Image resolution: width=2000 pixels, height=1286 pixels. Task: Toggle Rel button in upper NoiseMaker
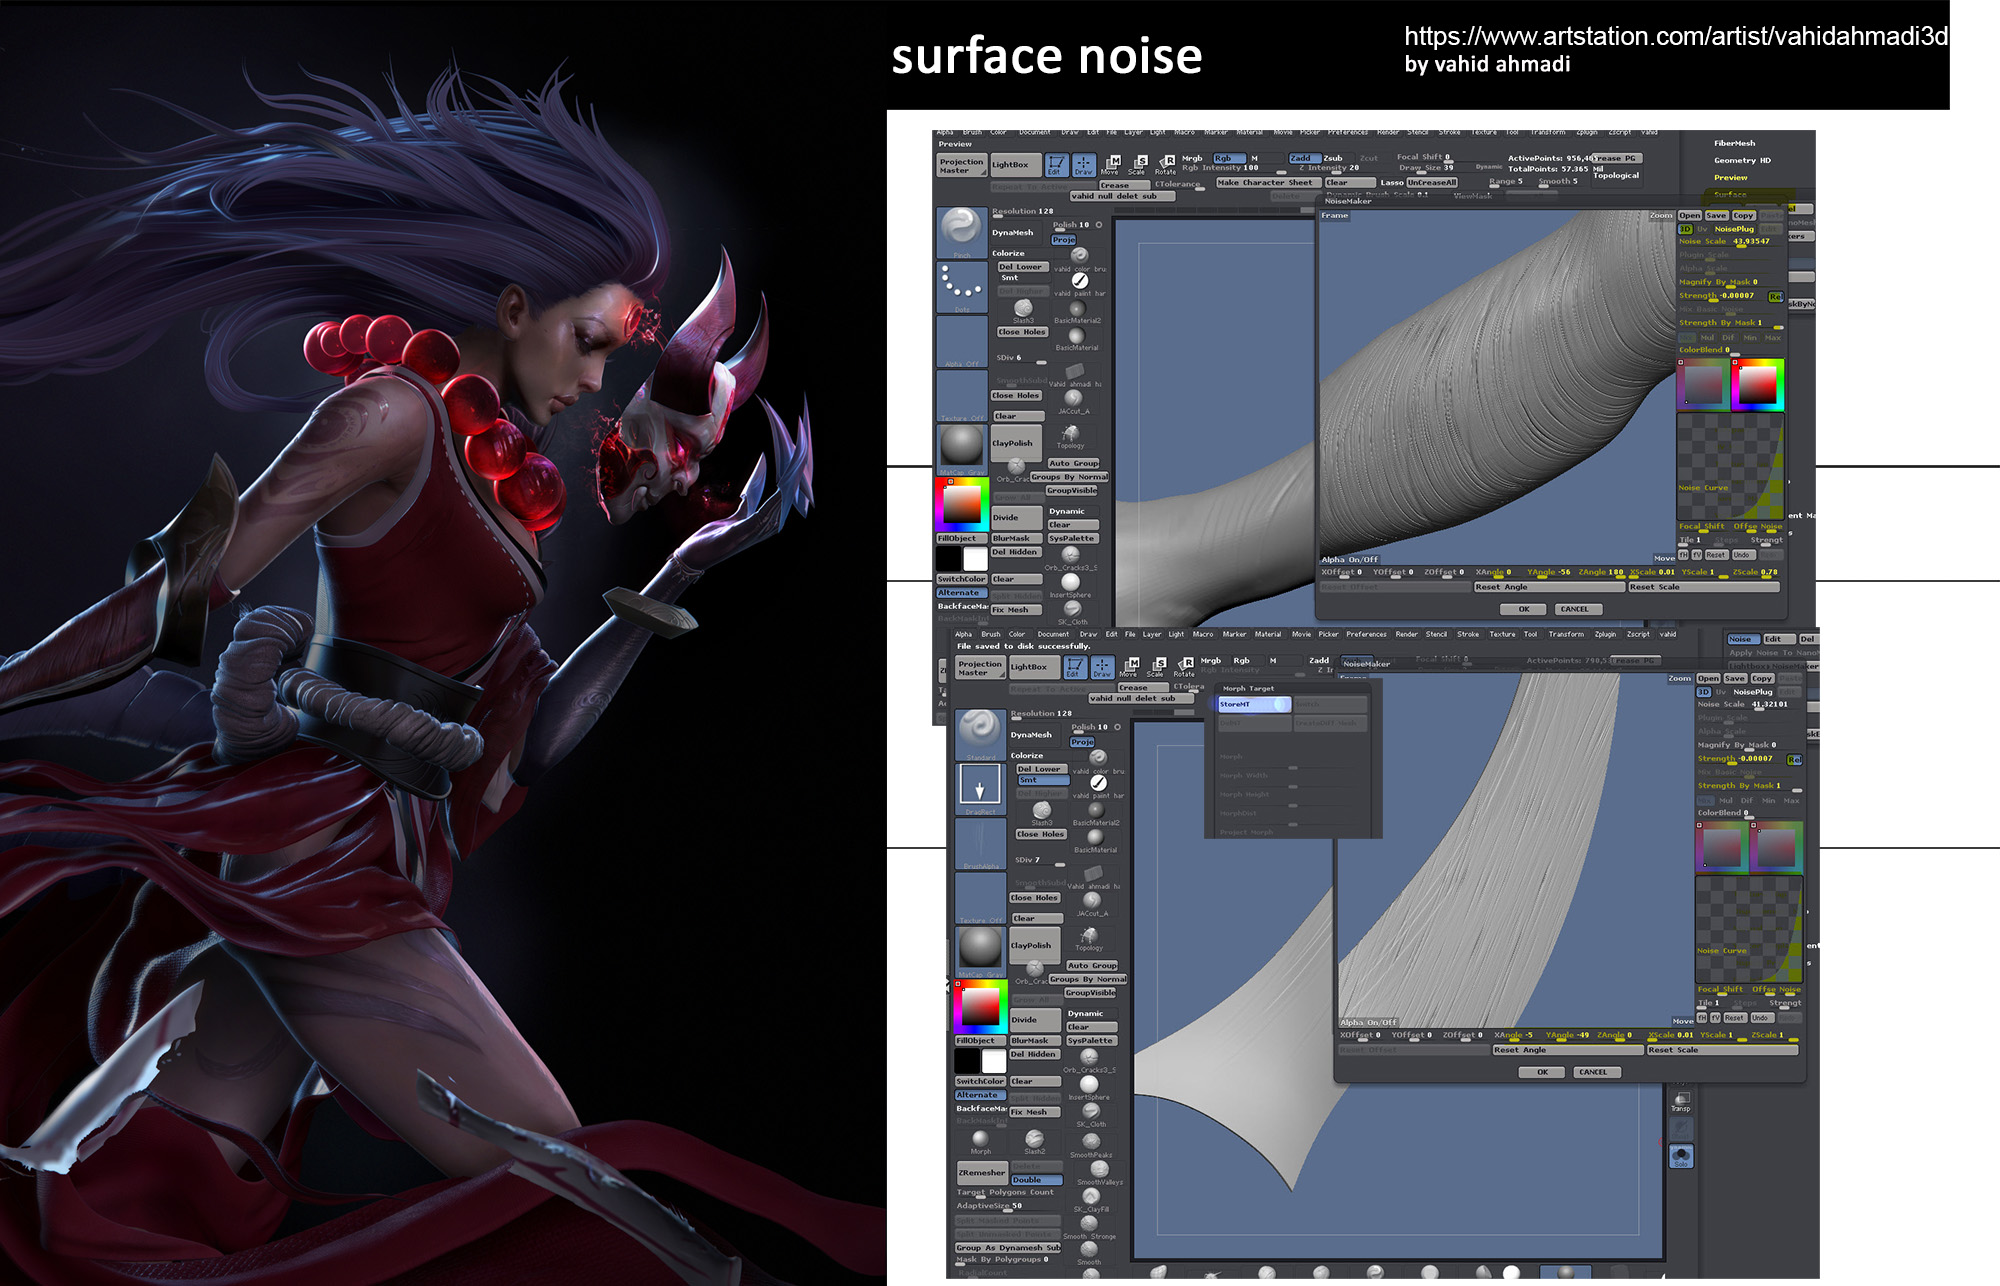pos(1775,297)
